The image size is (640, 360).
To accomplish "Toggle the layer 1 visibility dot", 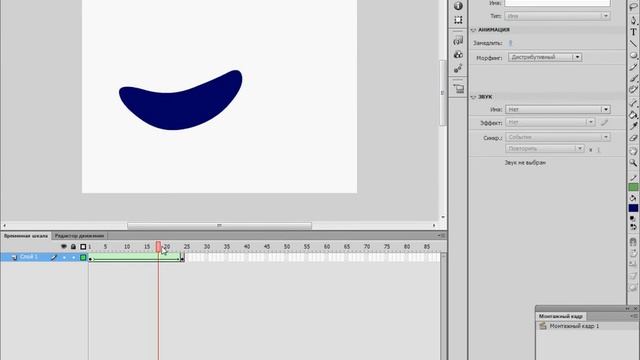I will tap(64, 257).
